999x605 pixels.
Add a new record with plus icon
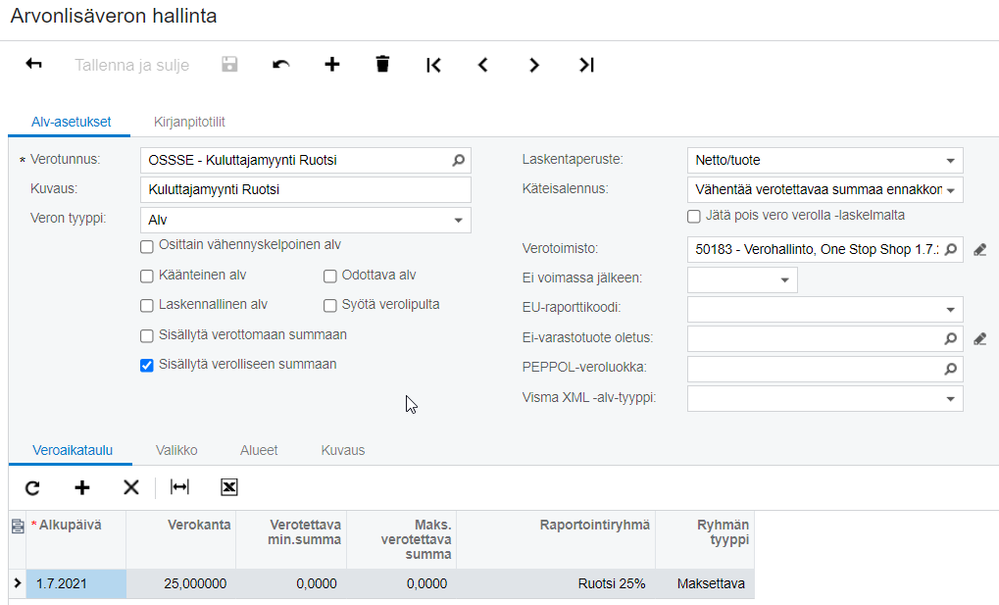pyautogui.click(x=332, y=65)
